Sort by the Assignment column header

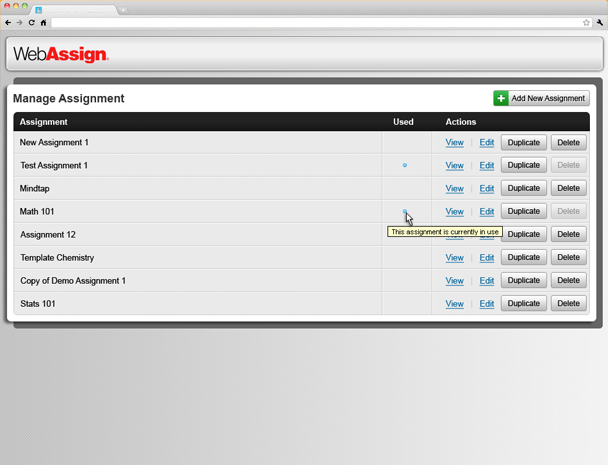[44, 122]
